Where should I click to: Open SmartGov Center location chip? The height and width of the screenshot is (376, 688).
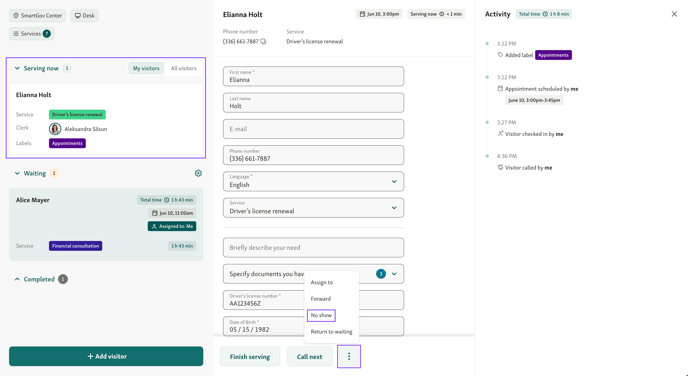(x=37, y=15)
